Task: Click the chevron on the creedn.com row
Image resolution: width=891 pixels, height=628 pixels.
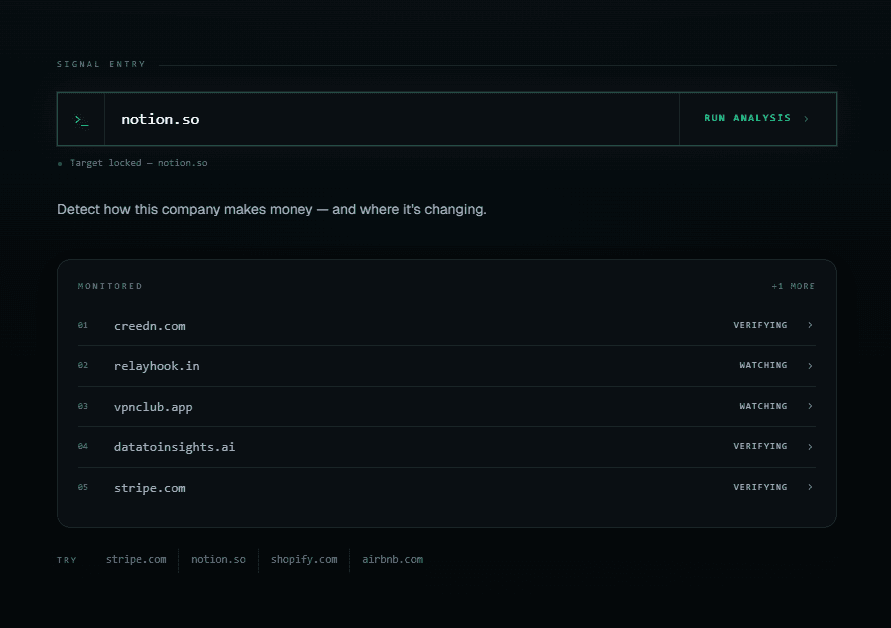Action: click(810, 325)
